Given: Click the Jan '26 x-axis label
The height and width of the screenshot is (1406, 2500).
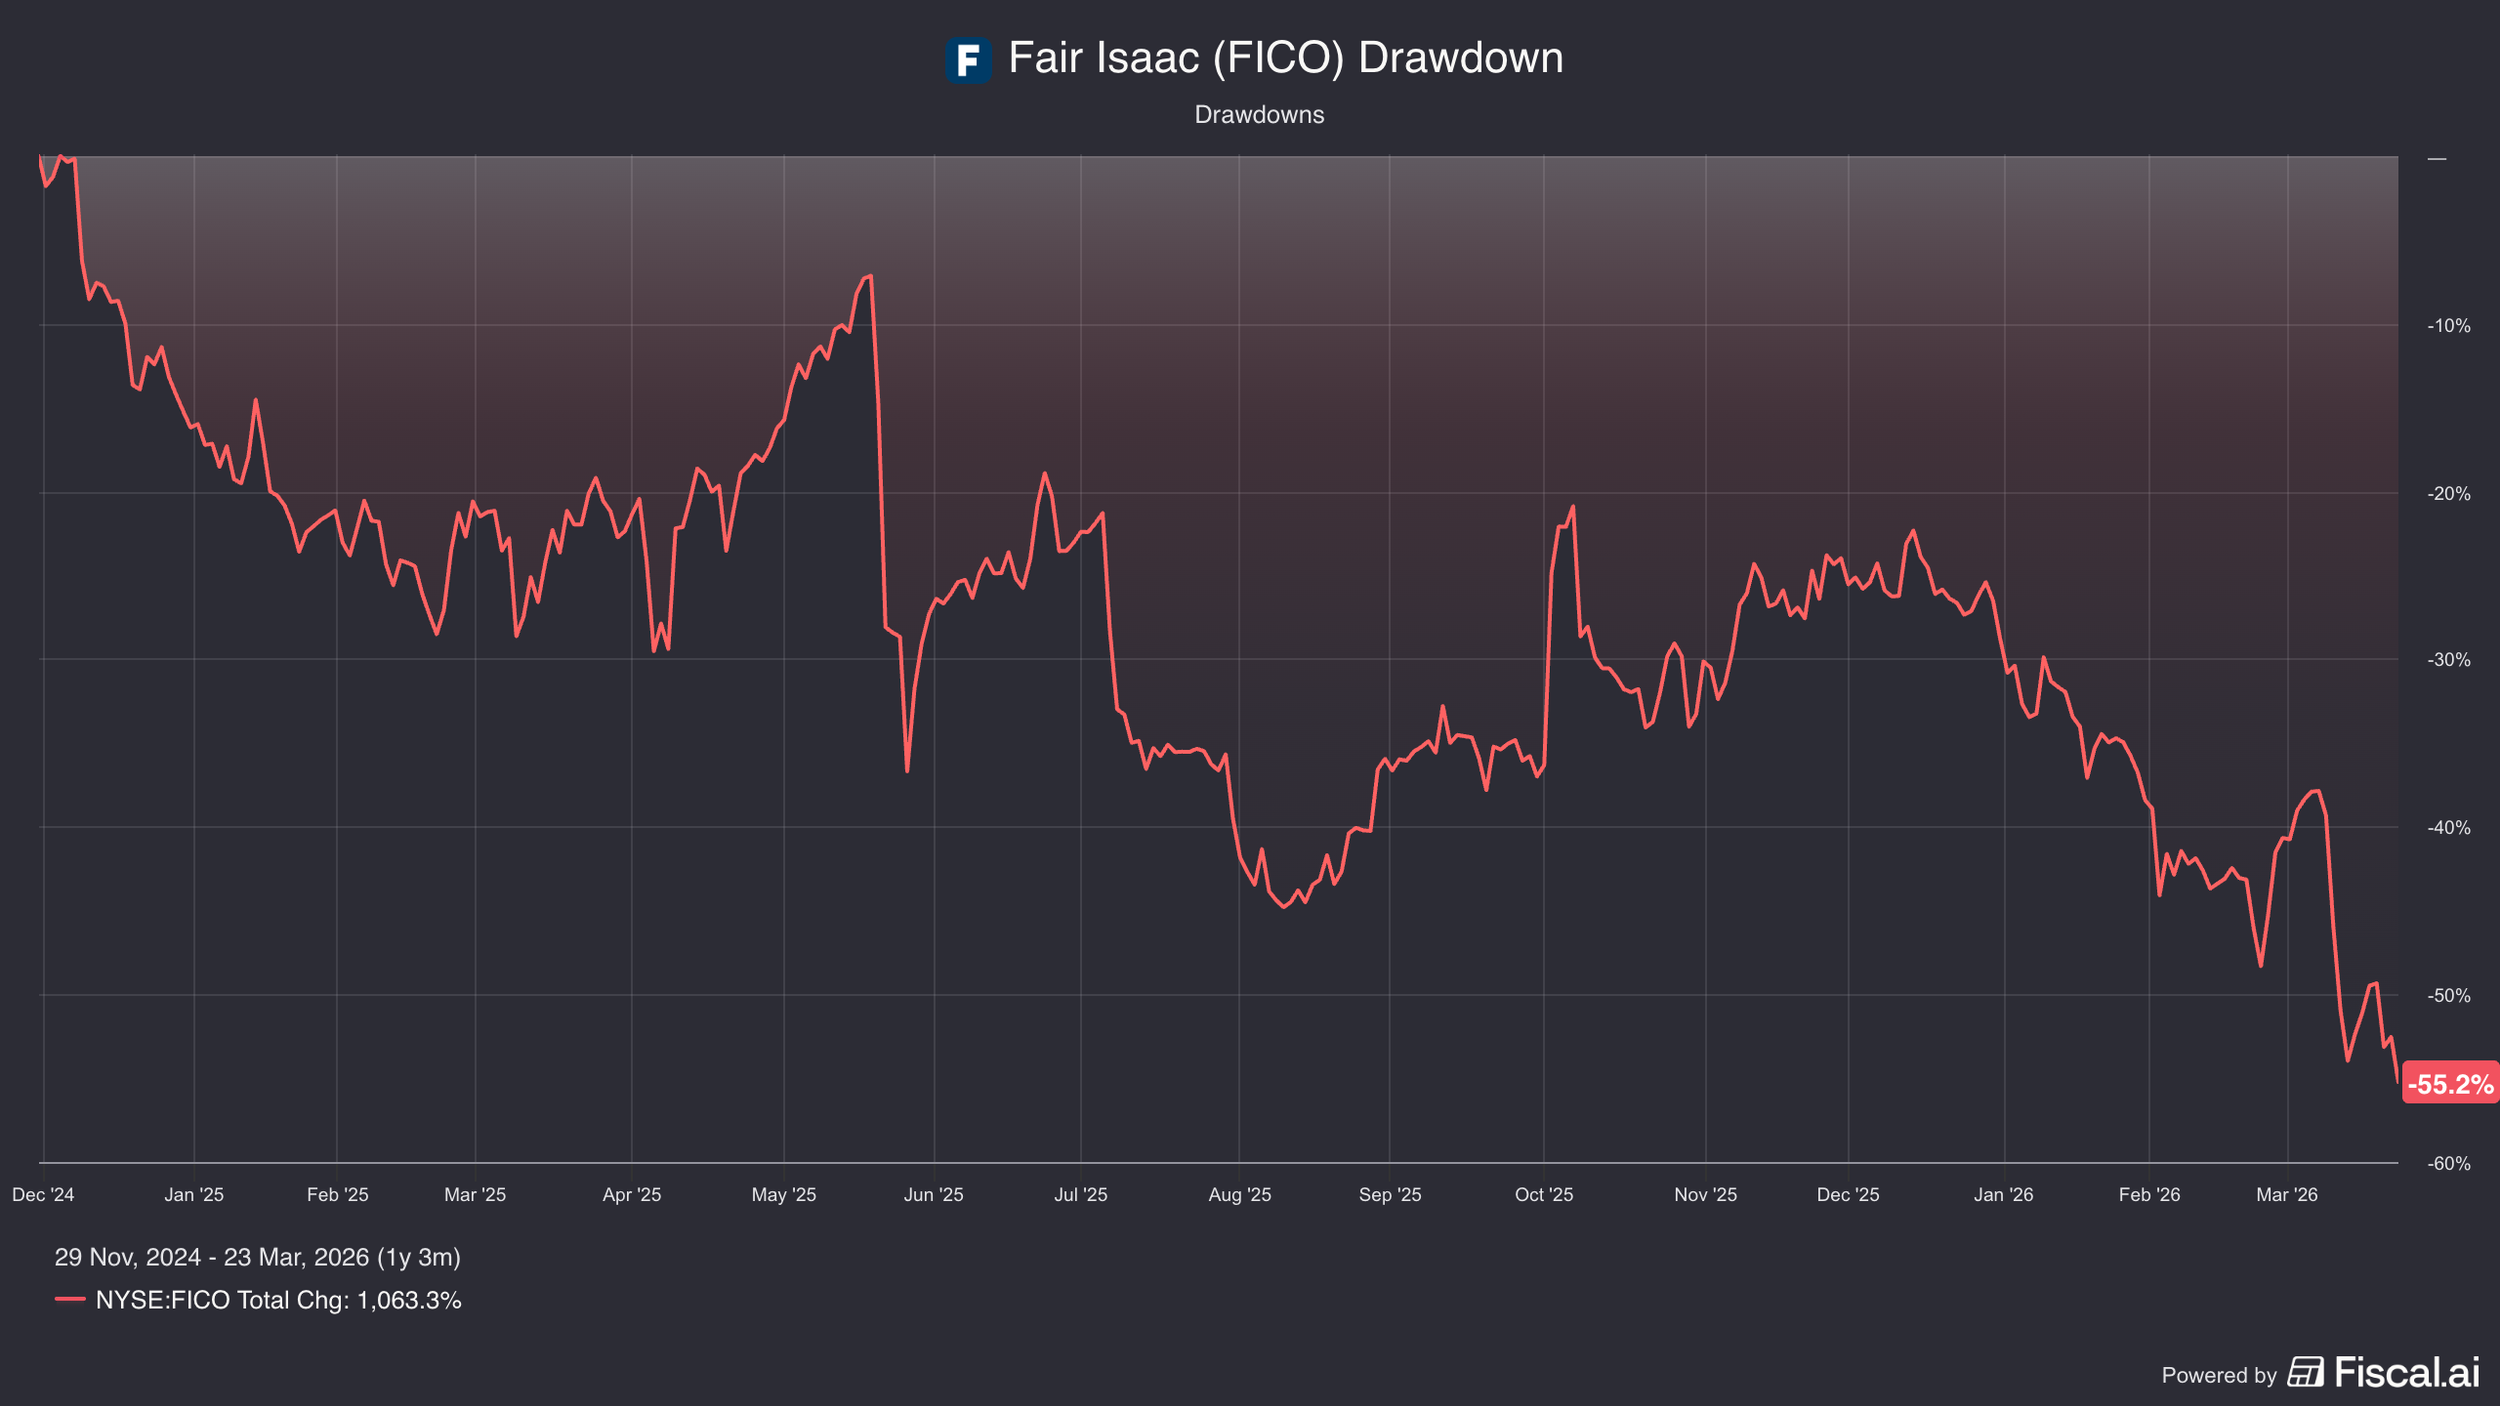Looking at the screenshot, I should (2003, 1195).
